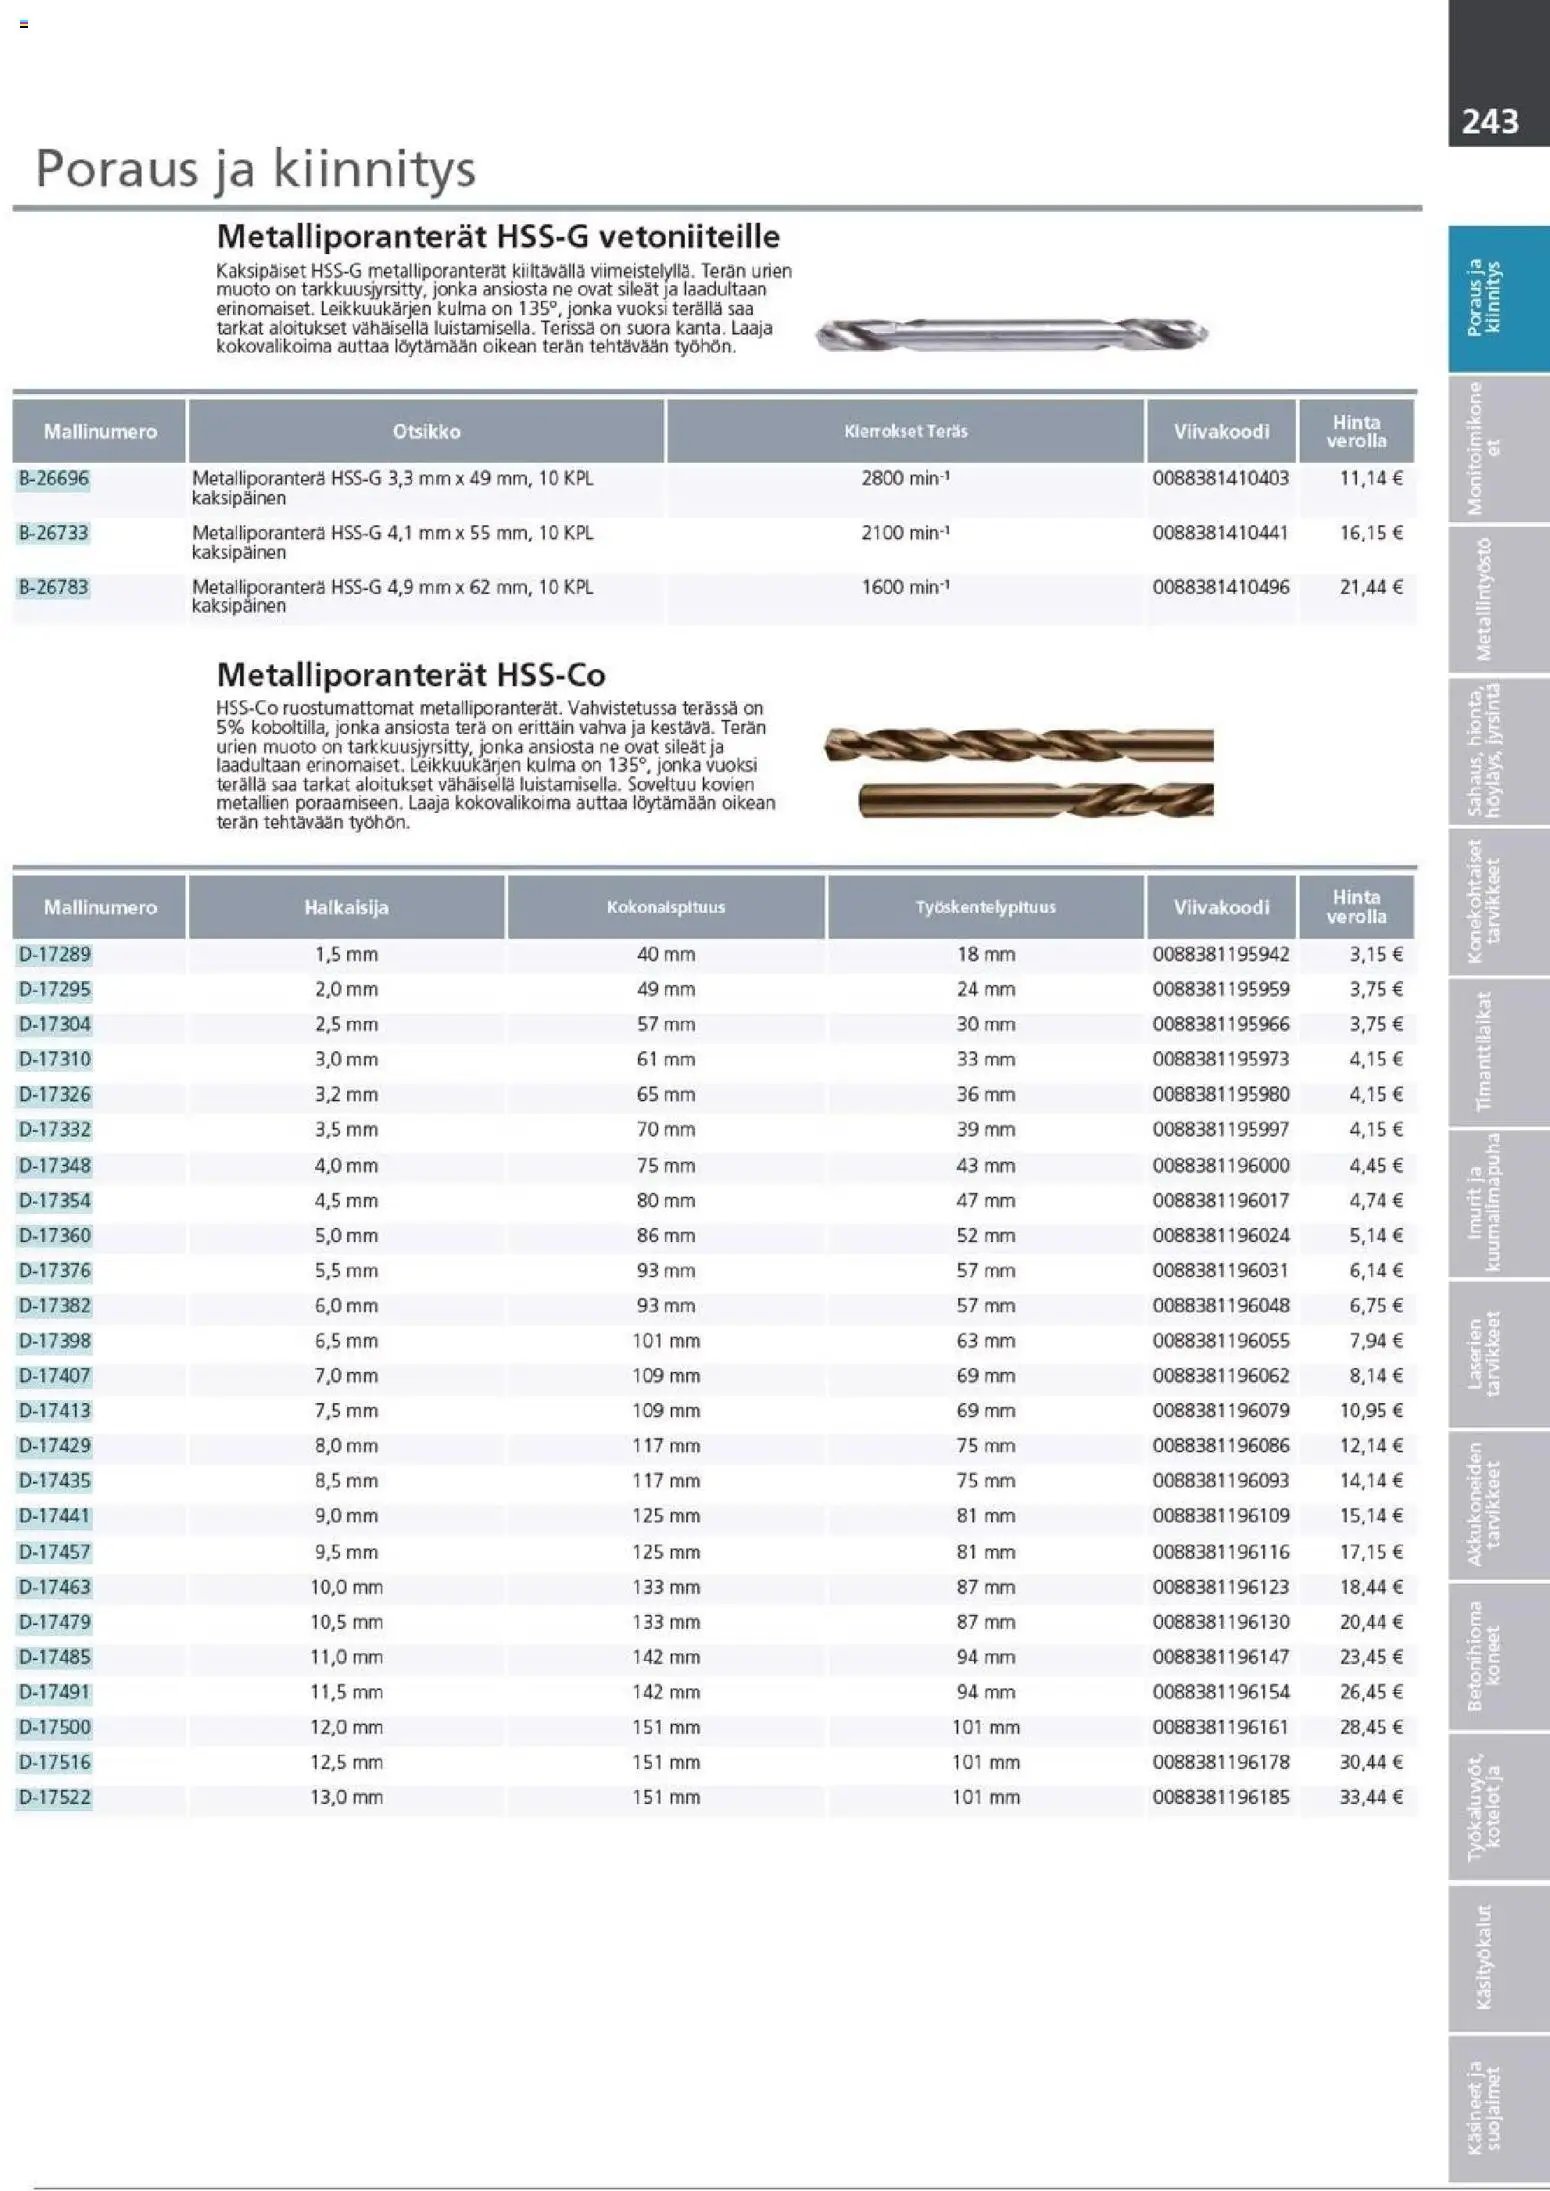Image resolution: width=1550 pixels, height=2191 pixels.
Task: Click the Kokonaispituus column header
Action: coord(666,907)
